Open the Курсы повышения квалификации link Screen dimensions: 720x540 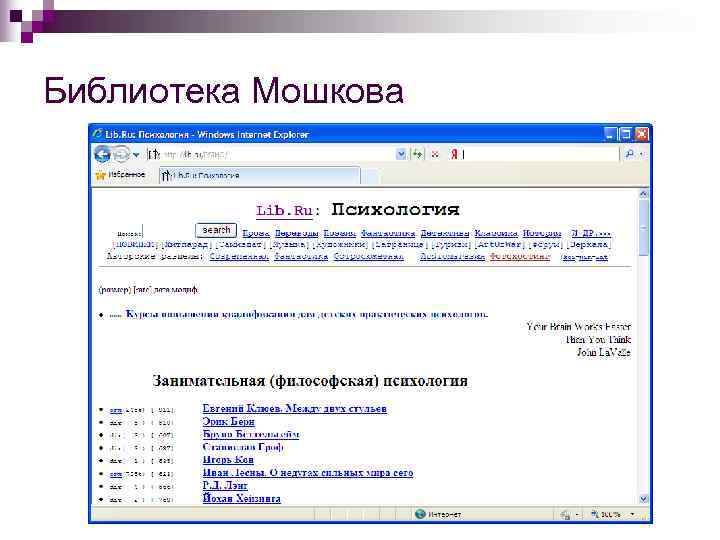click(307, 314)
